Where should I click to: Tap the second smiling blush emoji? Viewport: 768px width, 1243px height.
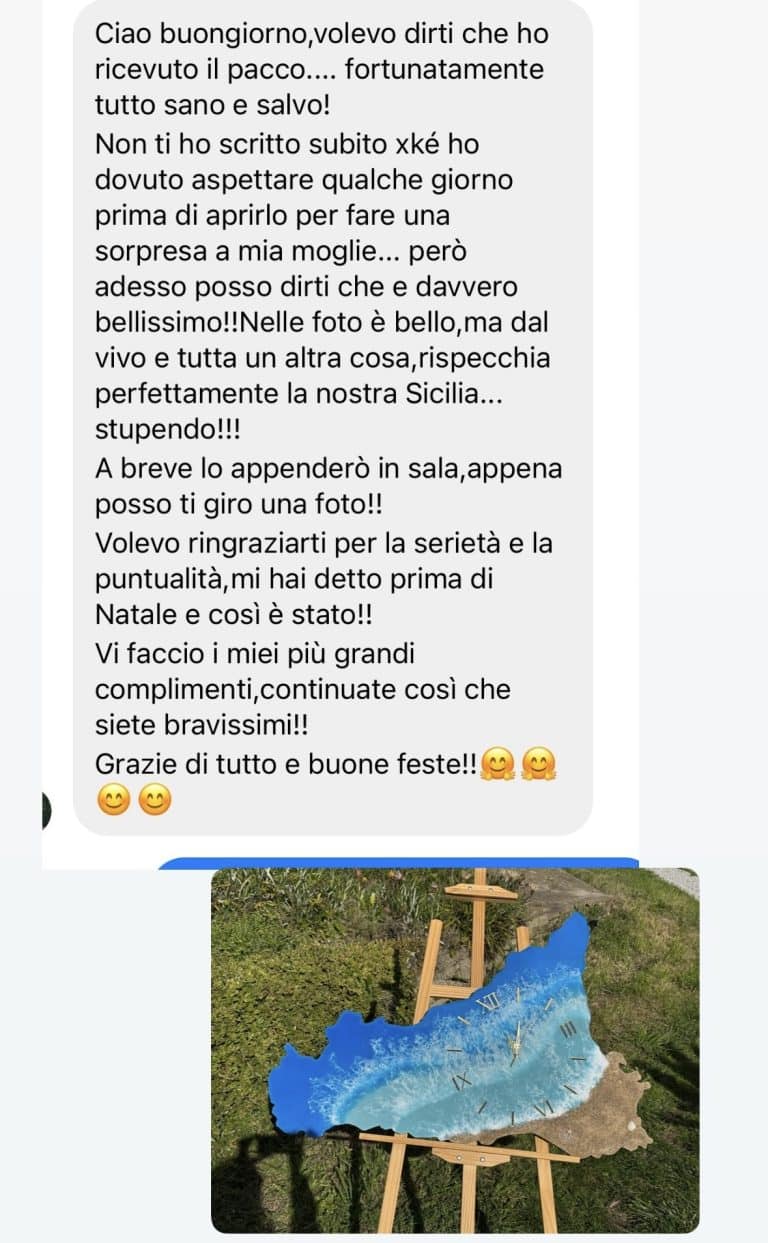pyautogui.click(x=155, y=800)
